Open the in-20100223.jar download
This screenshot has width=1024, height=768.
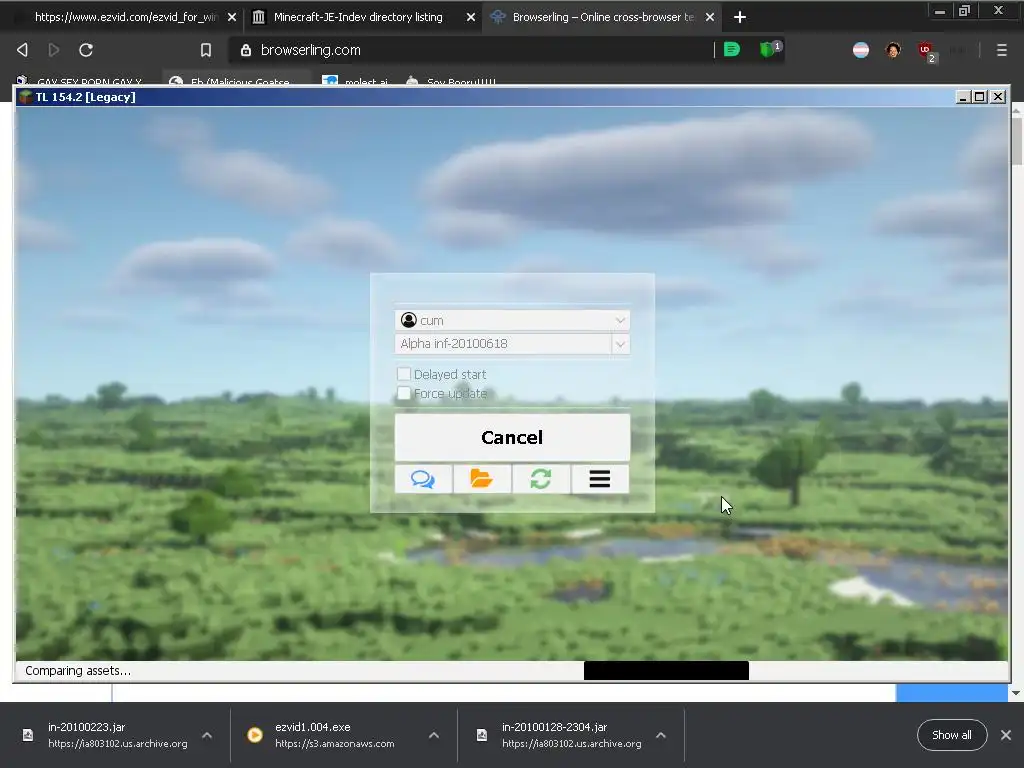(117, 735)
